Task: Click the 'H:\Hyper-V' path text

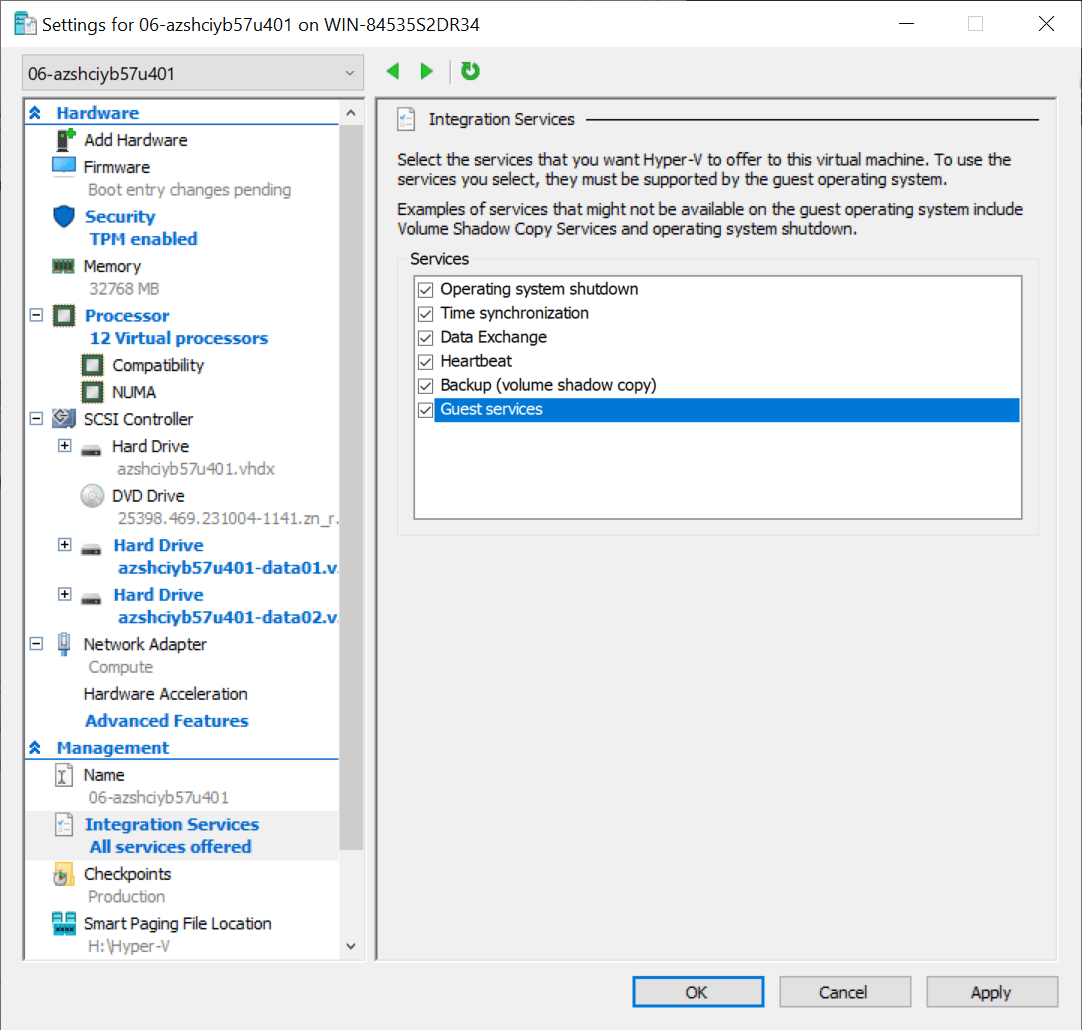Action: (129, 946)
